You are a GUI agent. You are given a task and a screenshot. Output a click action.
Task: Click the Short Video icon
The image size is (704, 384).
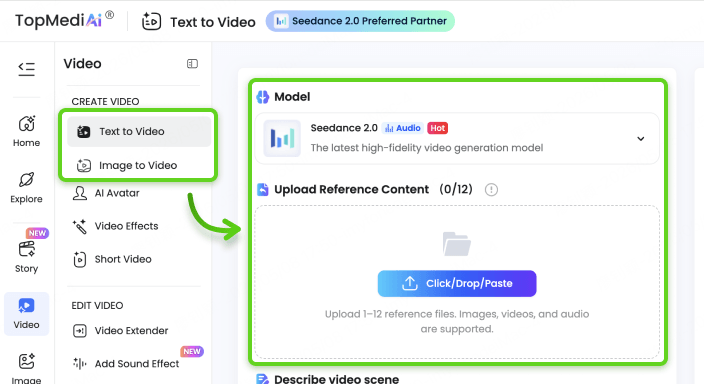pyautogui.click(x=79, y=259)
